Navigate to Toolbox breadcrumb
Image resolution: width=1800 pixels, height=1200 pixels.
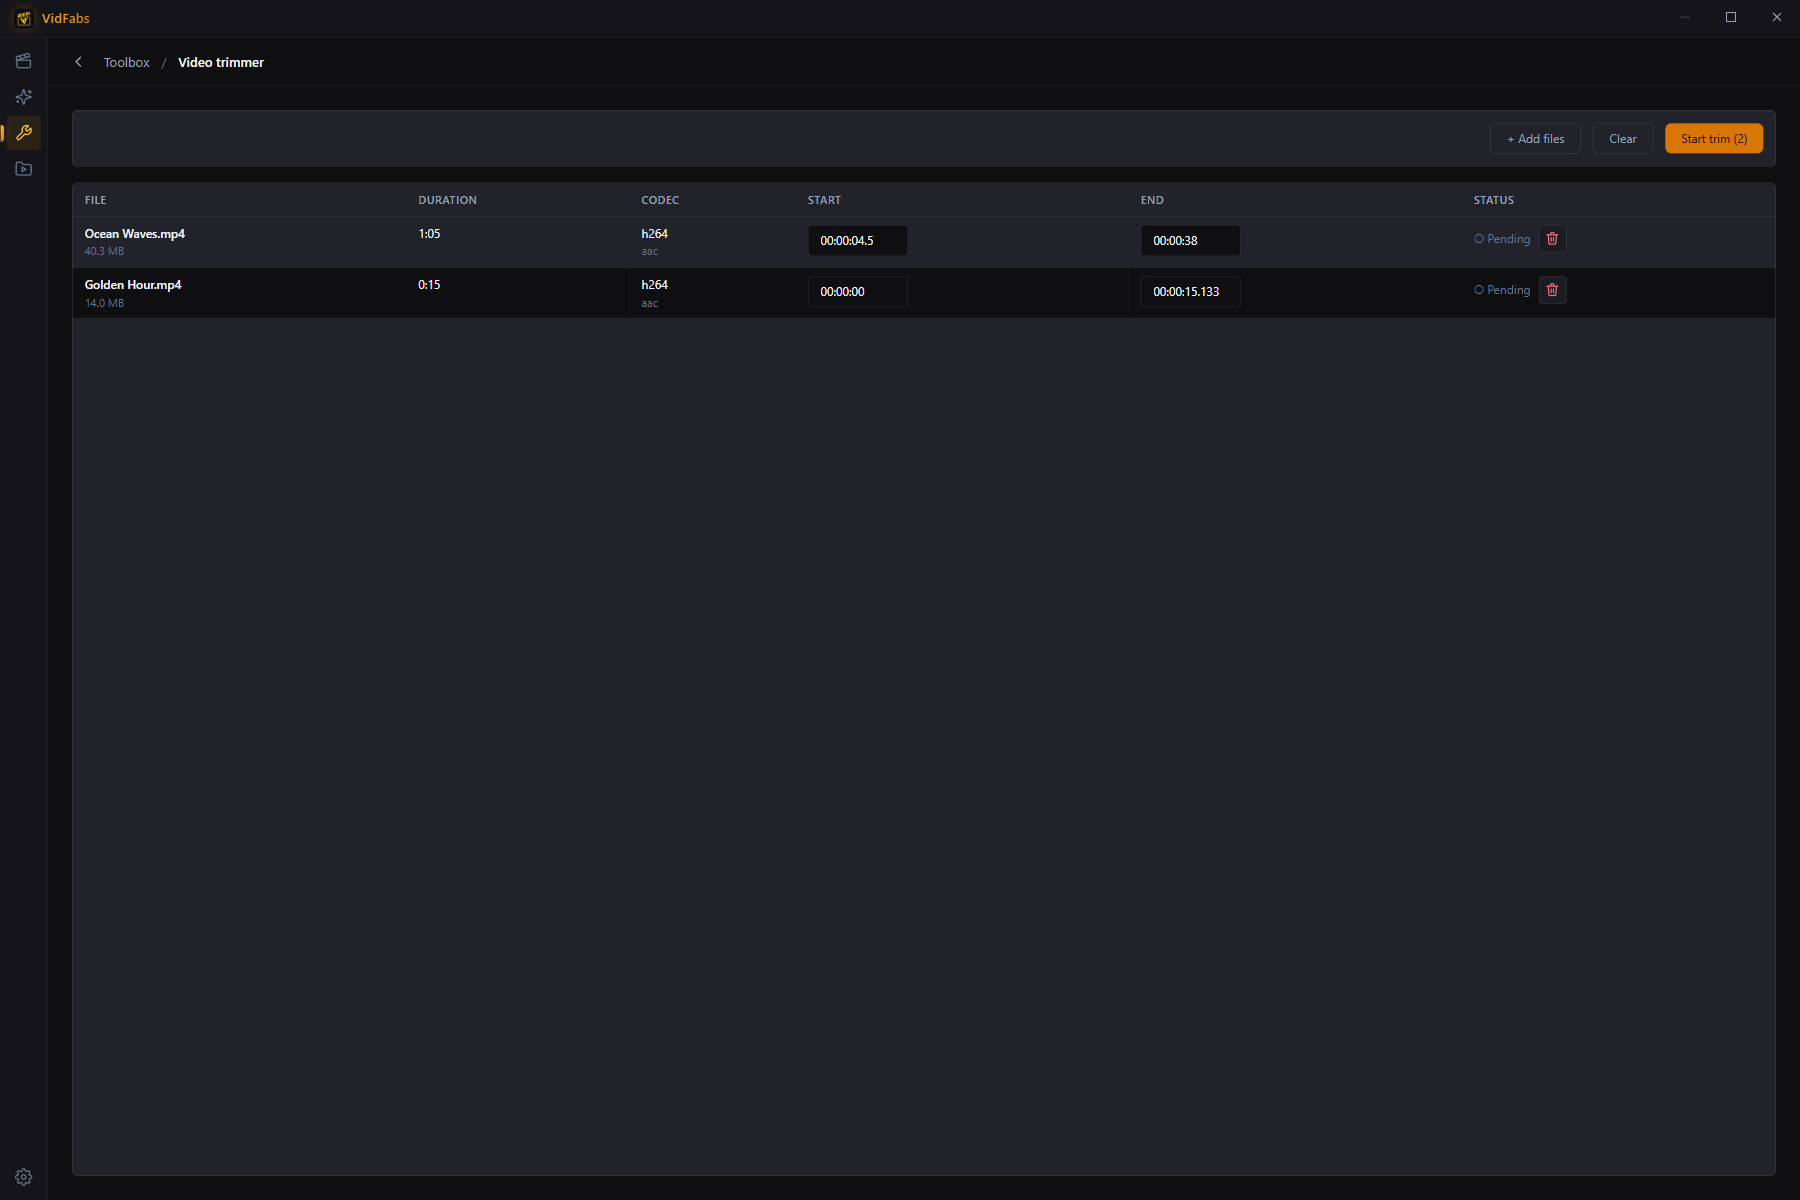pos(127,62)
